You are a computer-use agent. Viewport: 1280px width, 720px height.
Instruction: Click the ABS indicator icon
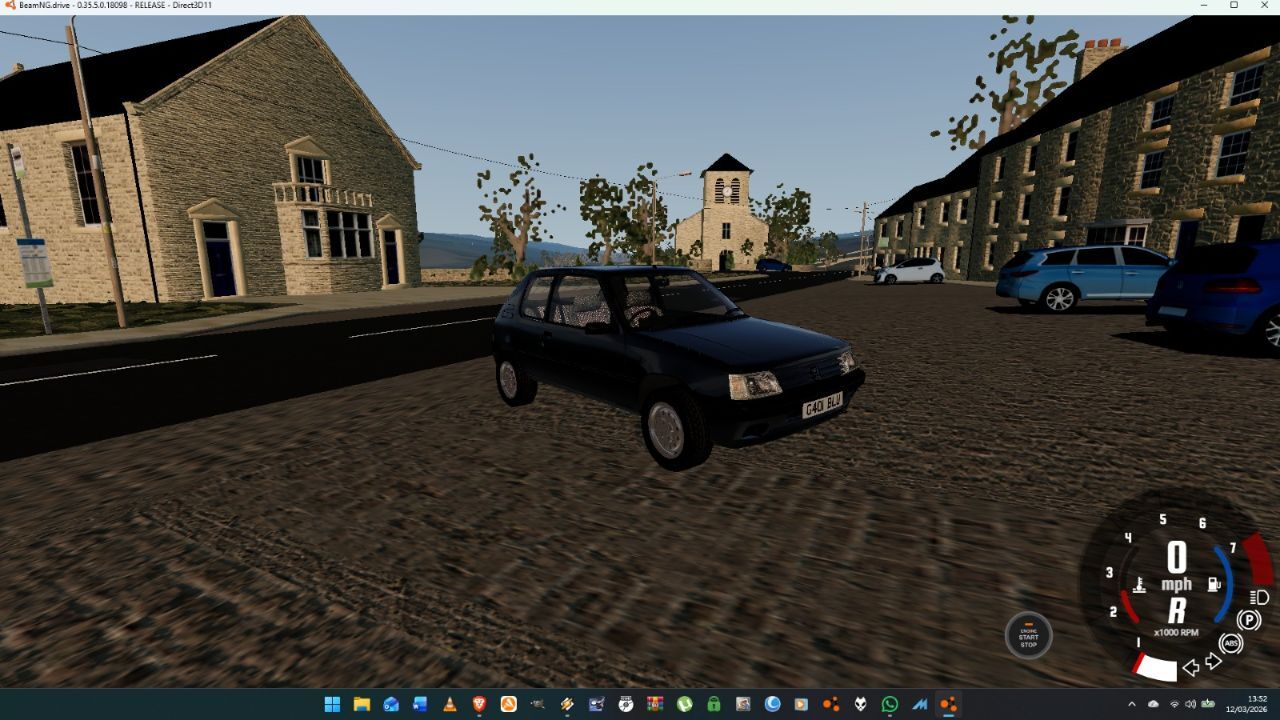pos(1232,643)
